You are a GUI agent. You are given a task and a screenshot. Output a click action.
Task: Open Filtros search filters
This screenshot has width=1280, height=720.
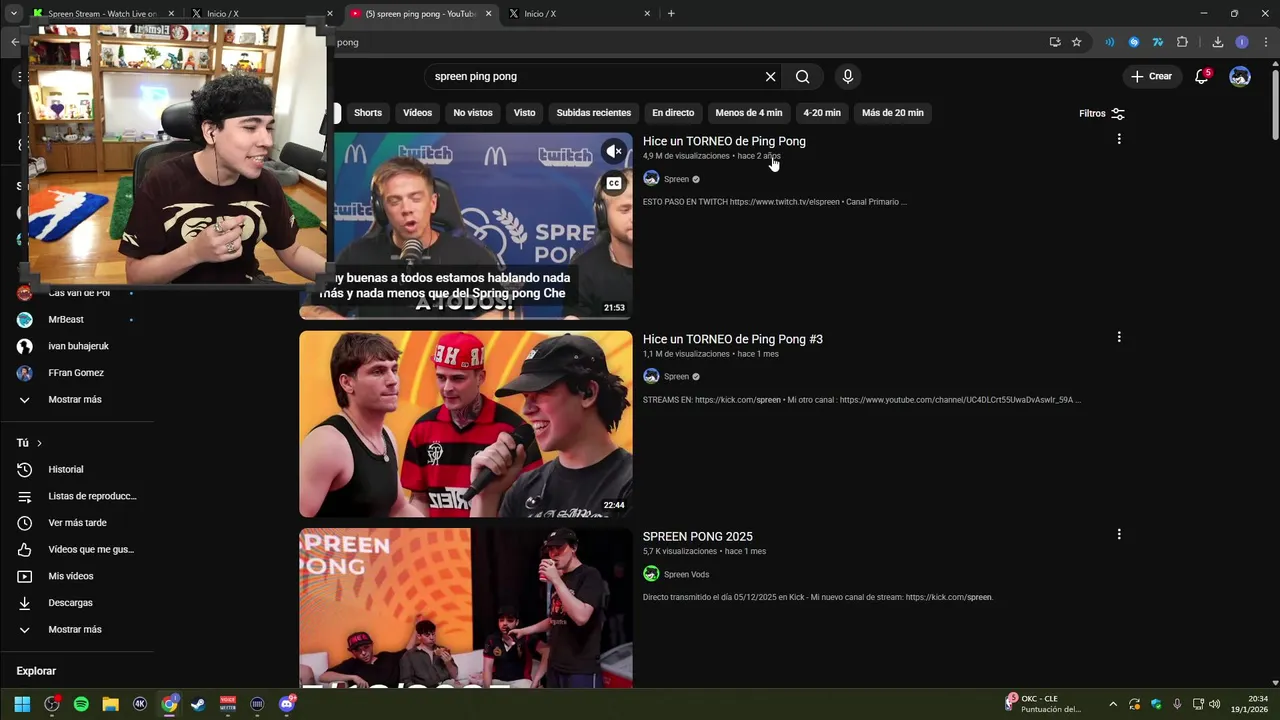point(1102,114)
